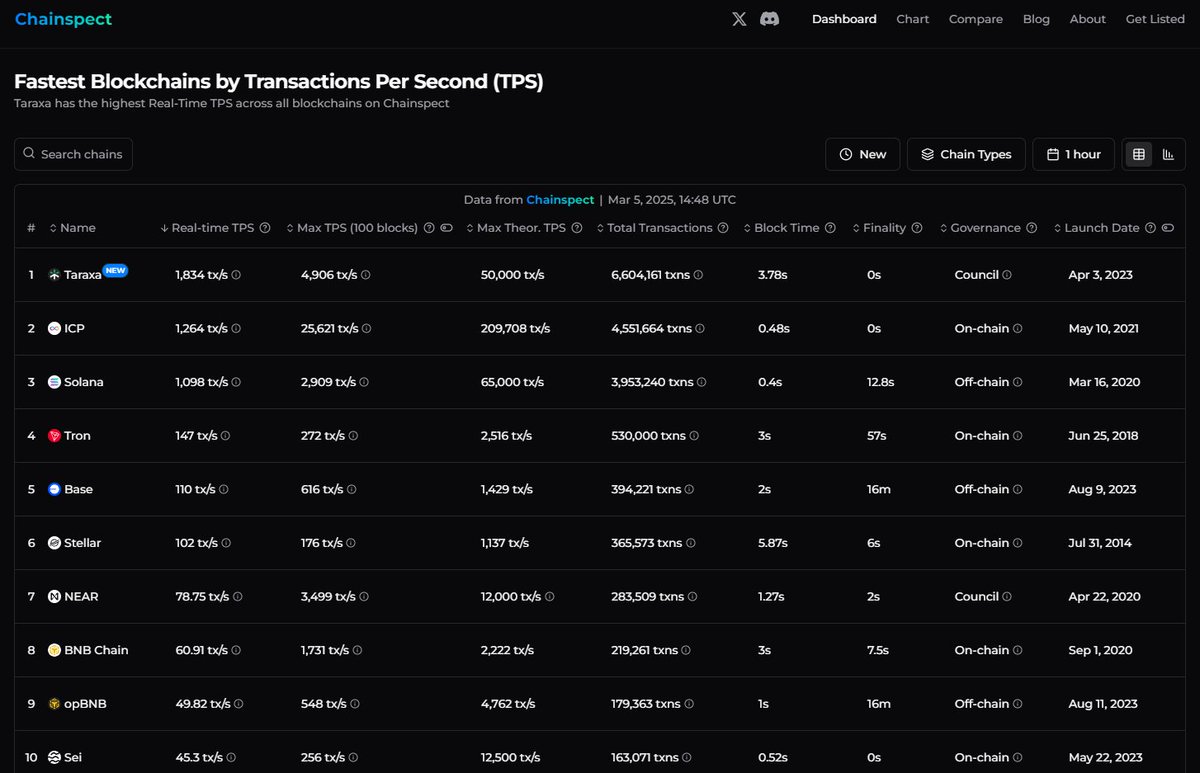Click info icon next to 3,953,240 txns
The image size is (1200, 773).
pos(702,382)
